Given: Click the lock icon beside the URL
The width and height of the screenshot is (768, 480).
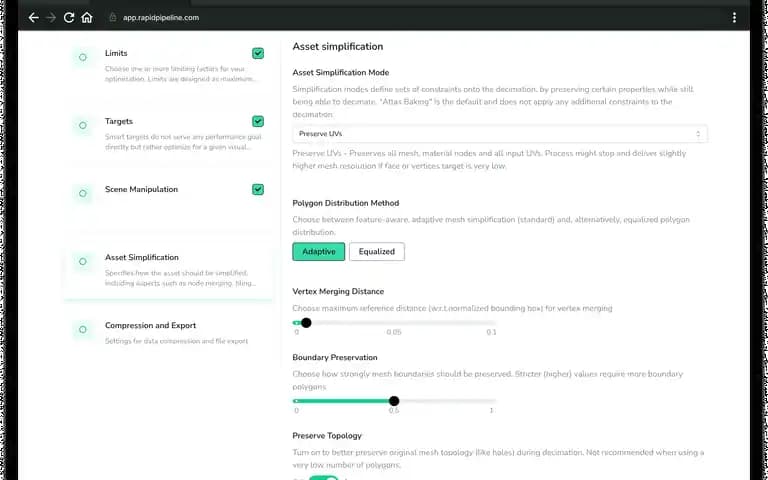Looking at the screenshot, I should (x=113, y=17).
